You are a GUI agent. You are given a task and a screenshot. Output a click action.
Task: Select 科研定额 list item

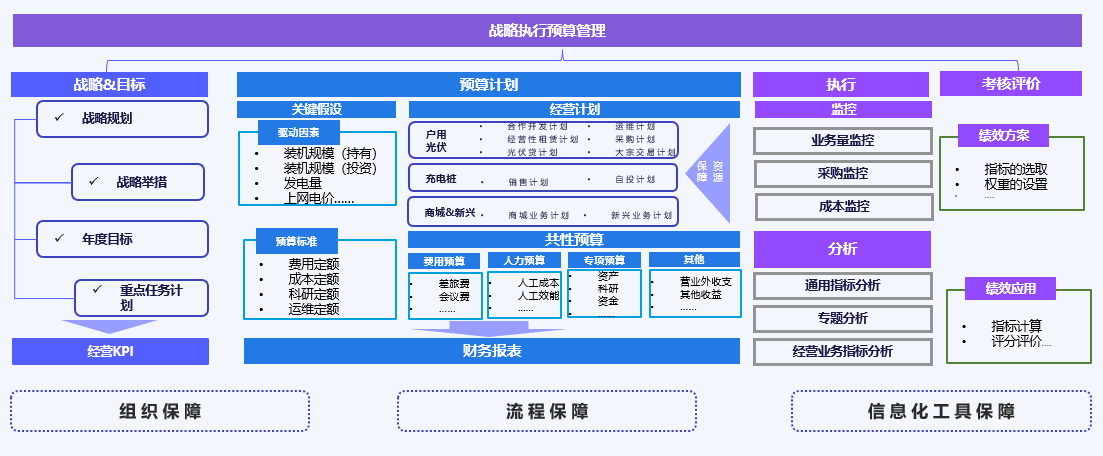(314, 294)
